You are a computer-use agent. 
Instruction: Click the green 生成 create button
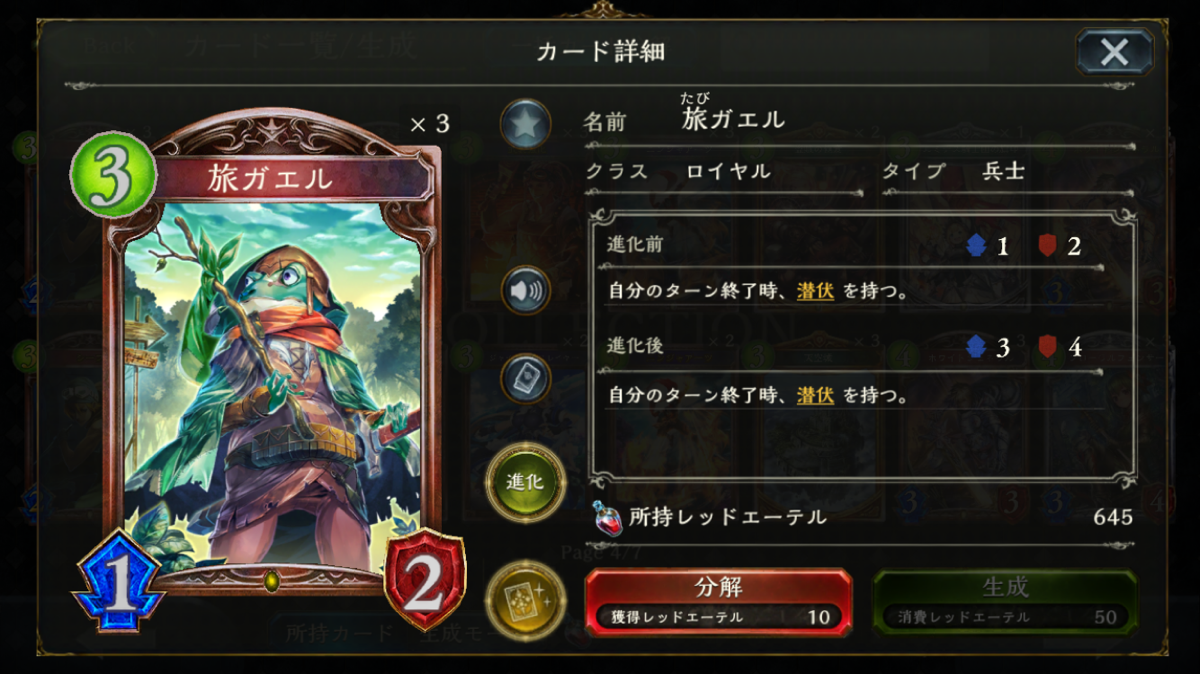click(1005, 601)
